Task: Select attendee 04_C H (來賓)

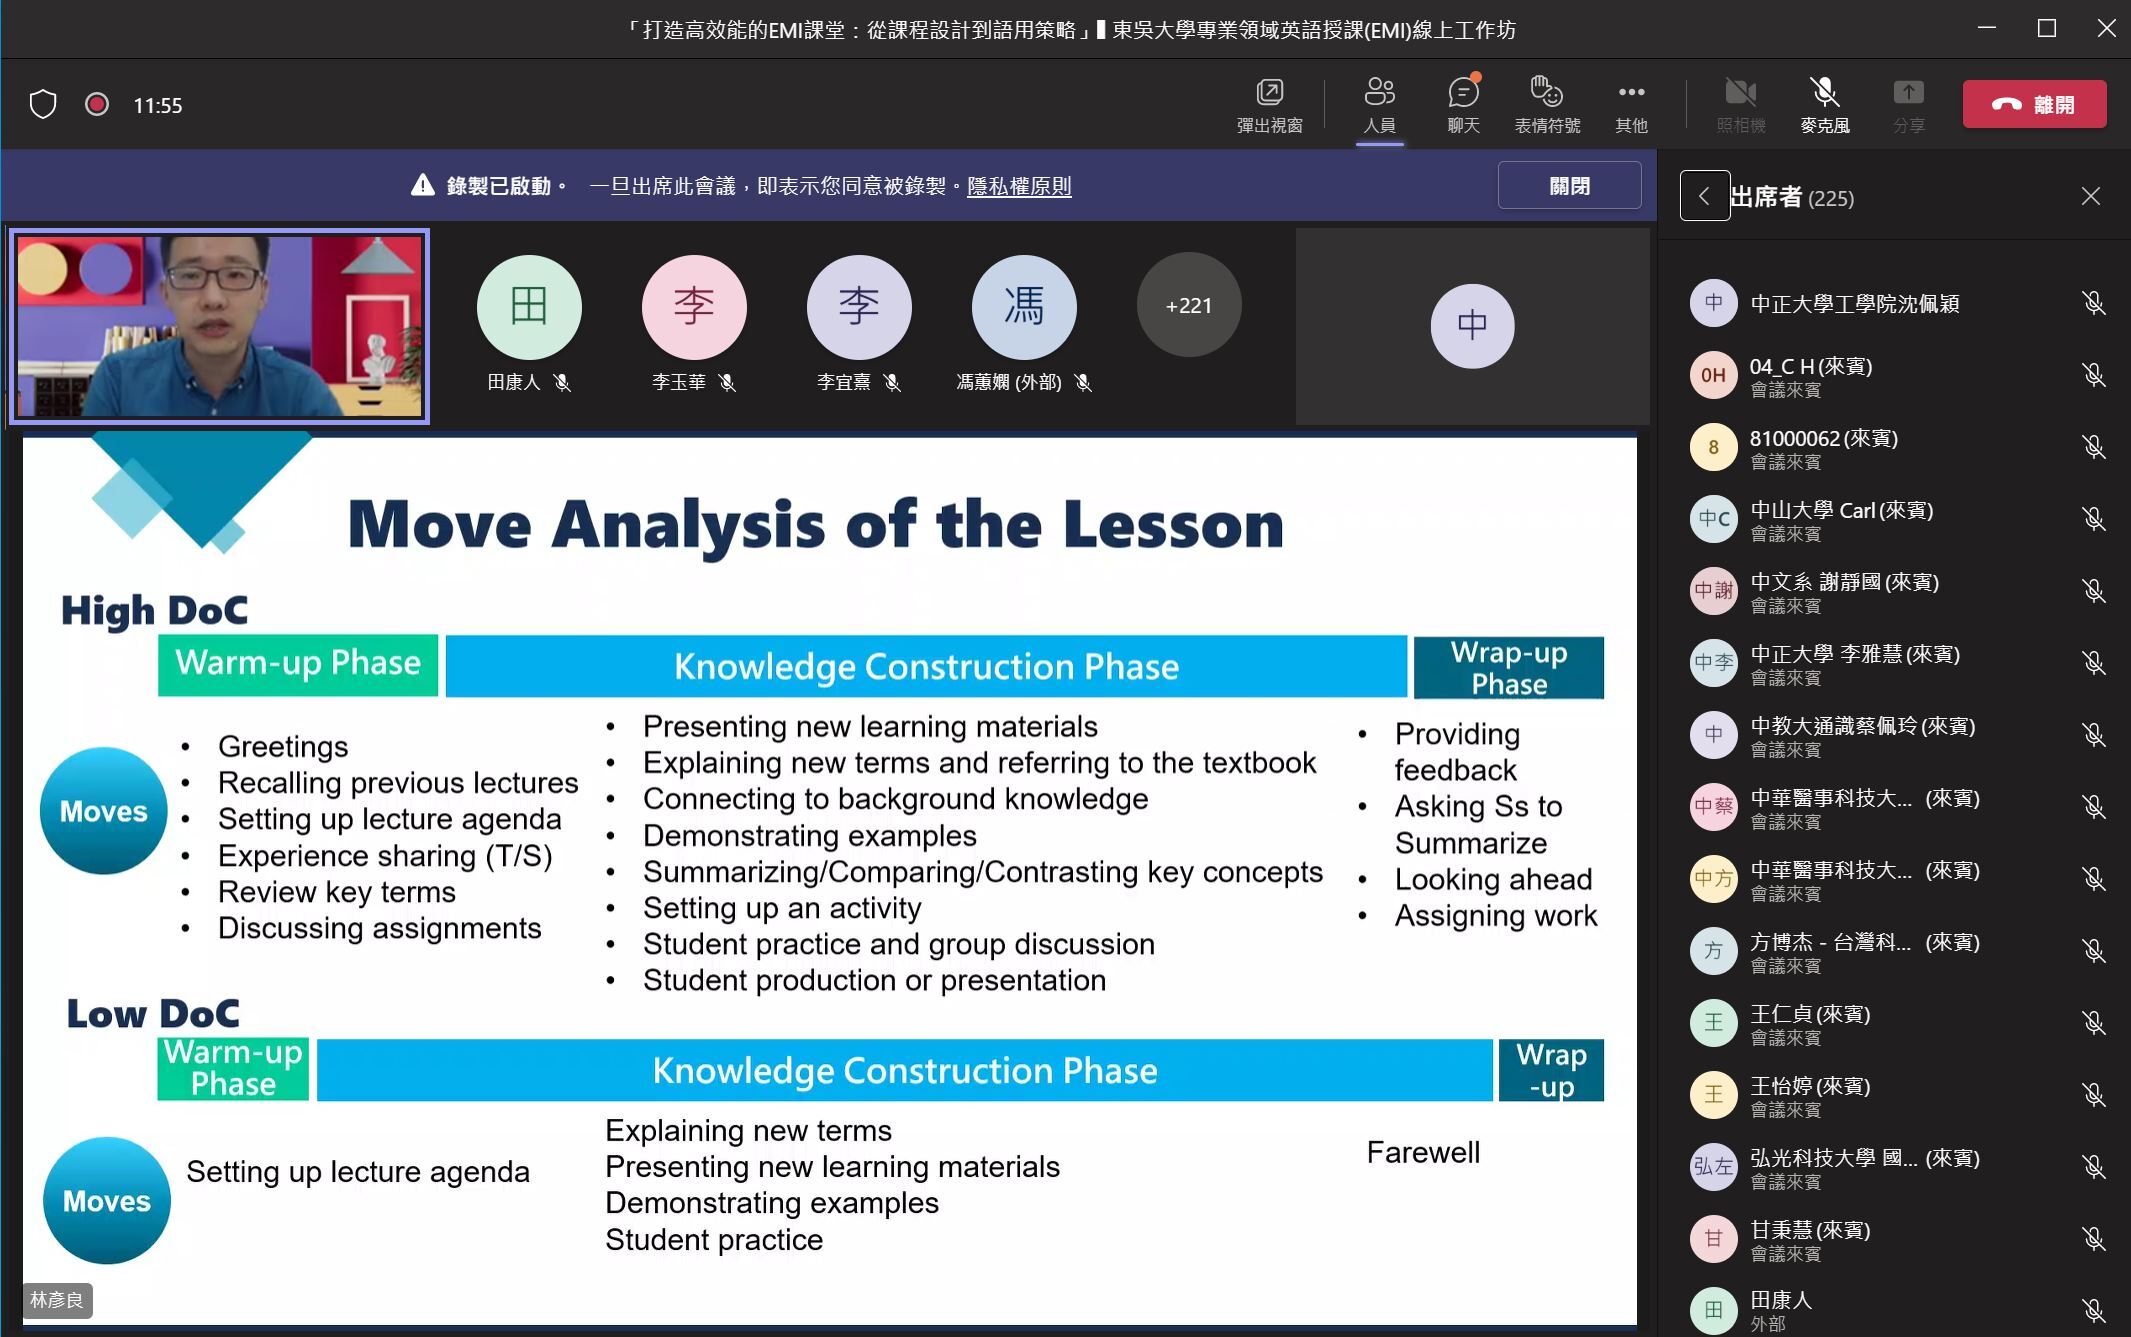Action: [x=1894, y=375]
